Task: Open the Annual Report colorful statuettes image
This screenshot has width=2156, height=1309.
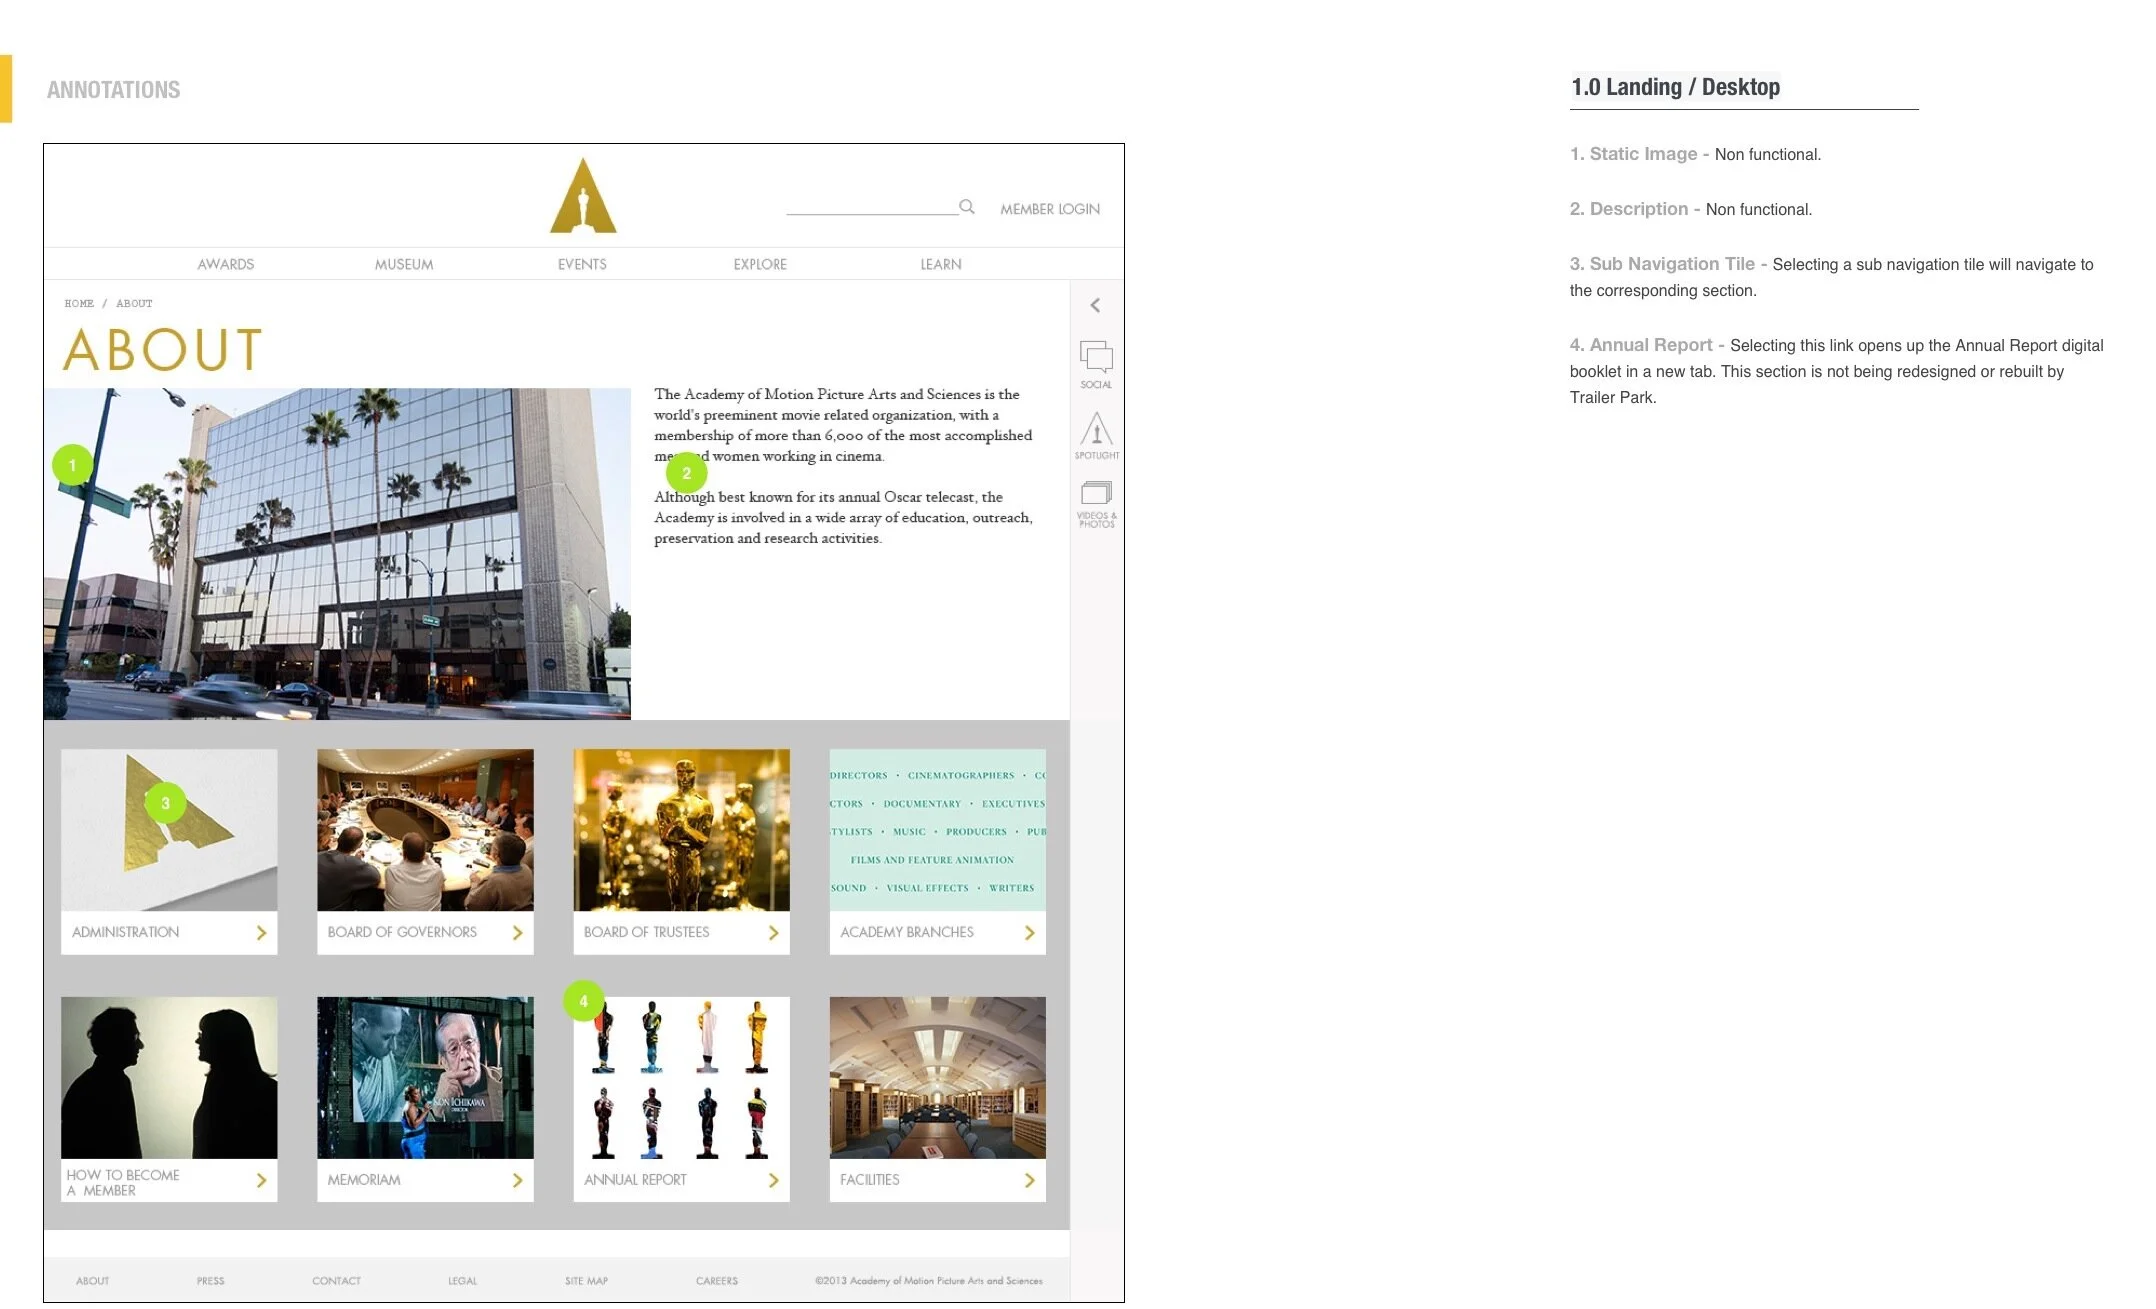Action: 681,1078
